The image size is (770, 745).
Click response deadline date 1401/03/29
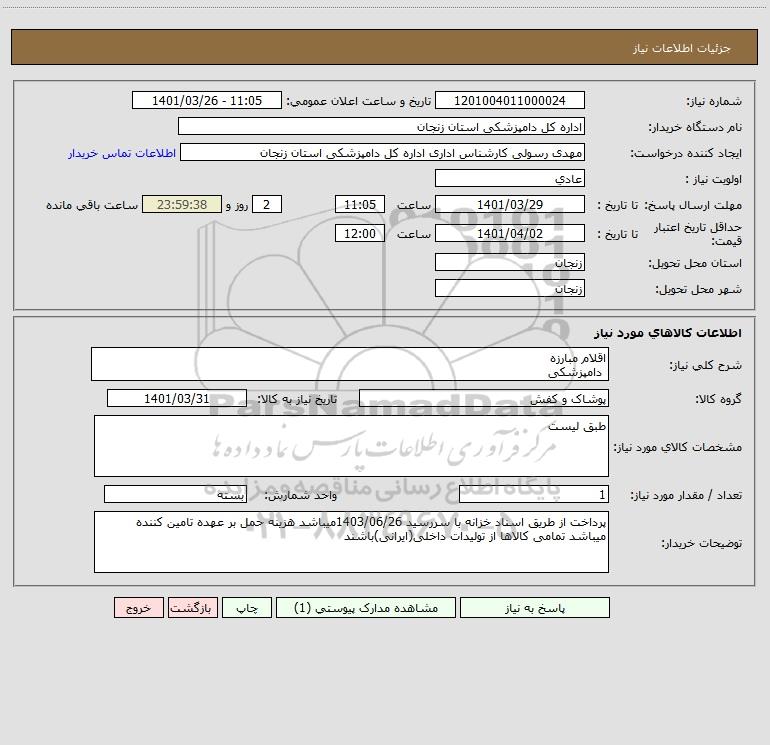pyautogui.click(x=510, y=204)
